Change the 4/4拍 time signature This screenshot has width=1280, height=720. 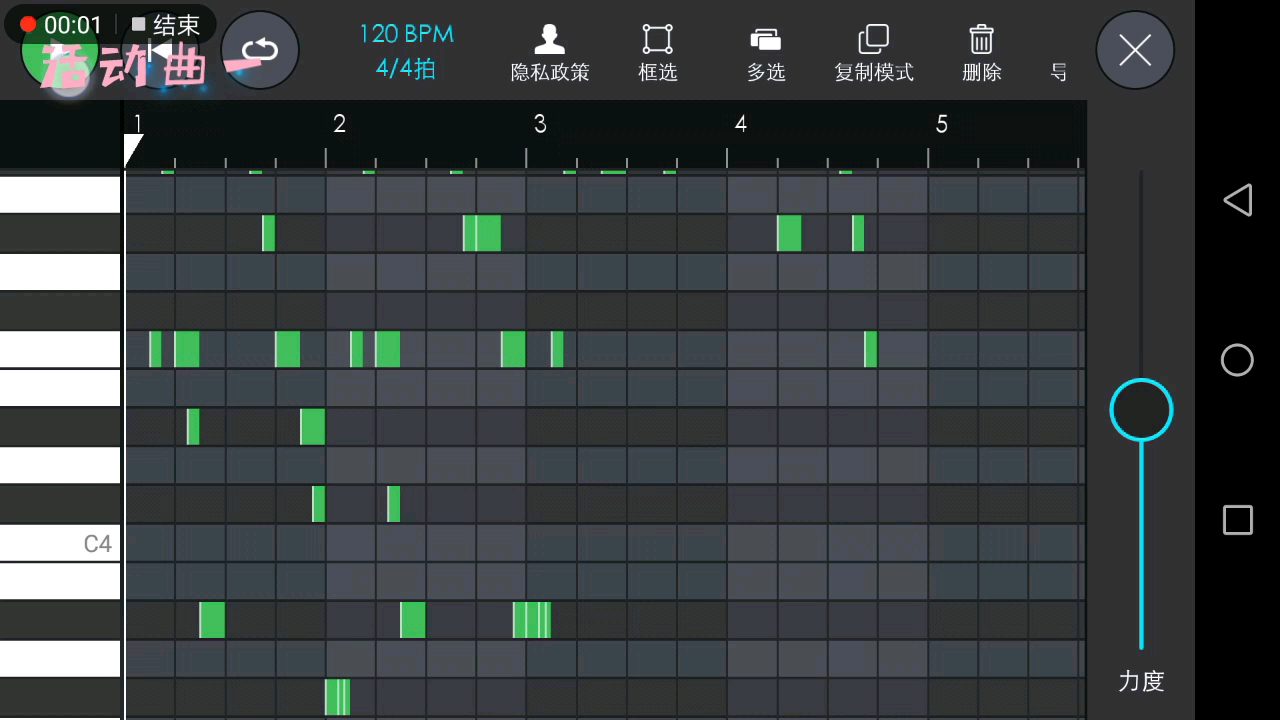pyautogui.click(x=406, y=69)
